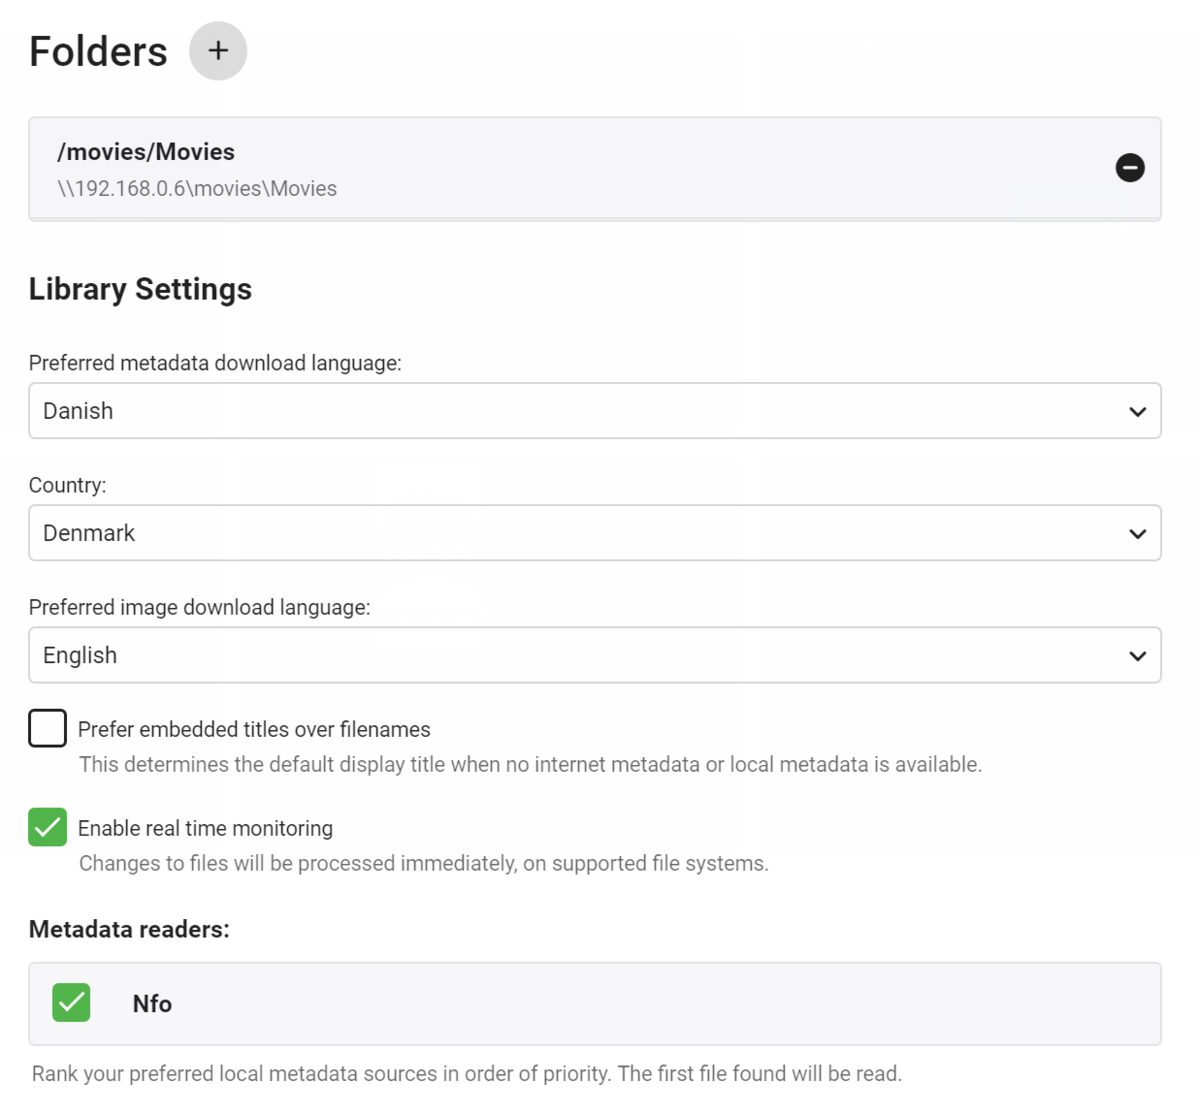Image resolution: width=1200 pixels, height=1114 pixels.
Task: Click the plus button beside Folders
Action: (218, 51)
